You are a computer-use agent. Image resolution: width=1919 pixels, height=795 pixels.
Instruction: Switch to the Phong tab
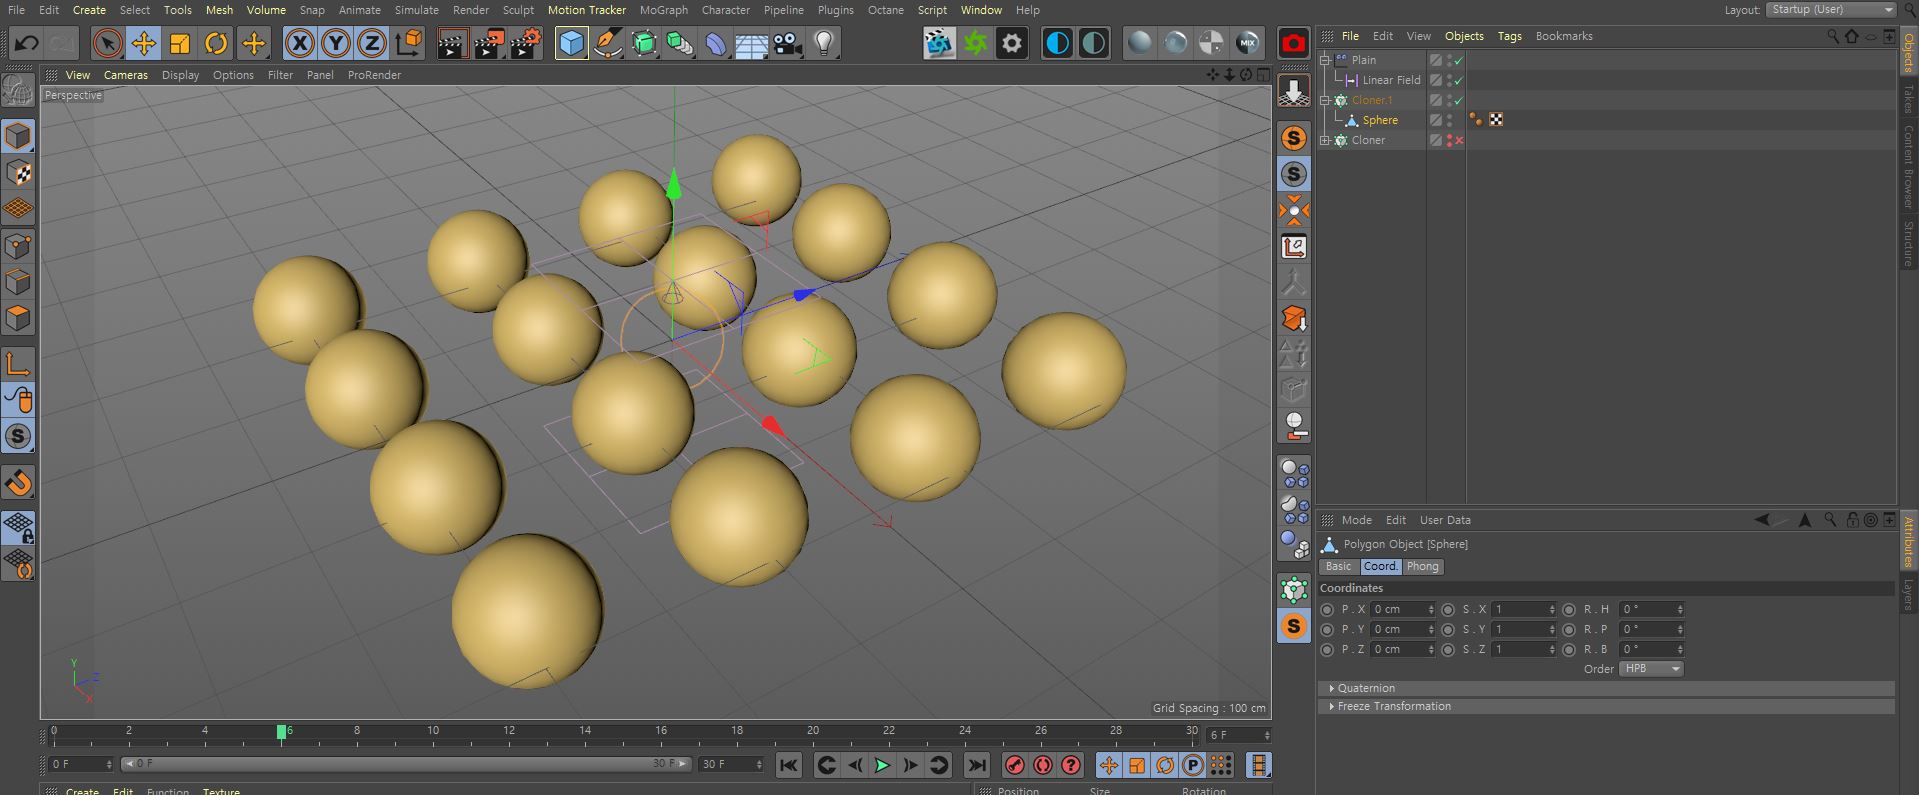pos(1422,566)
